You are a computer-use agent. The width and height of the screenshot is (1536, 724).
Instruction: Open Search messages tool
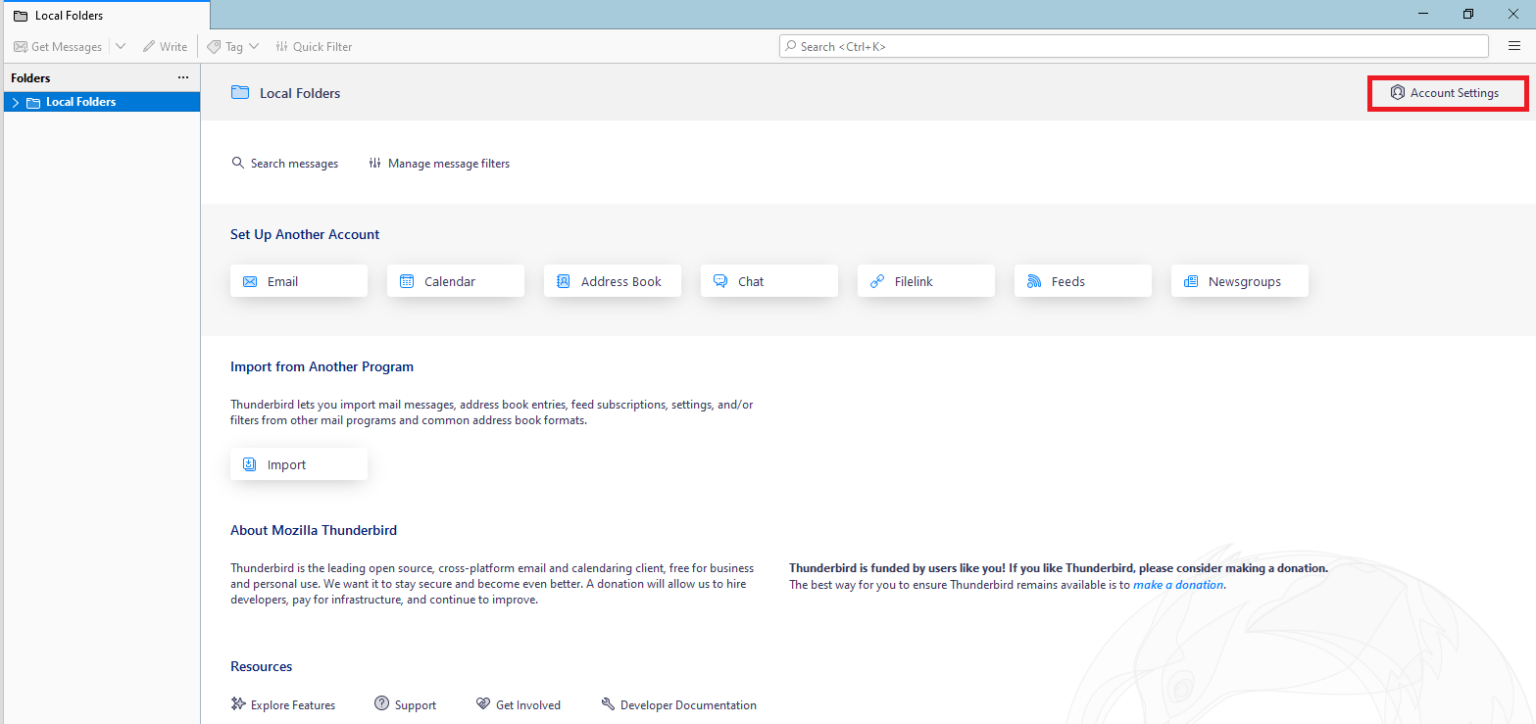click(285, 163)
